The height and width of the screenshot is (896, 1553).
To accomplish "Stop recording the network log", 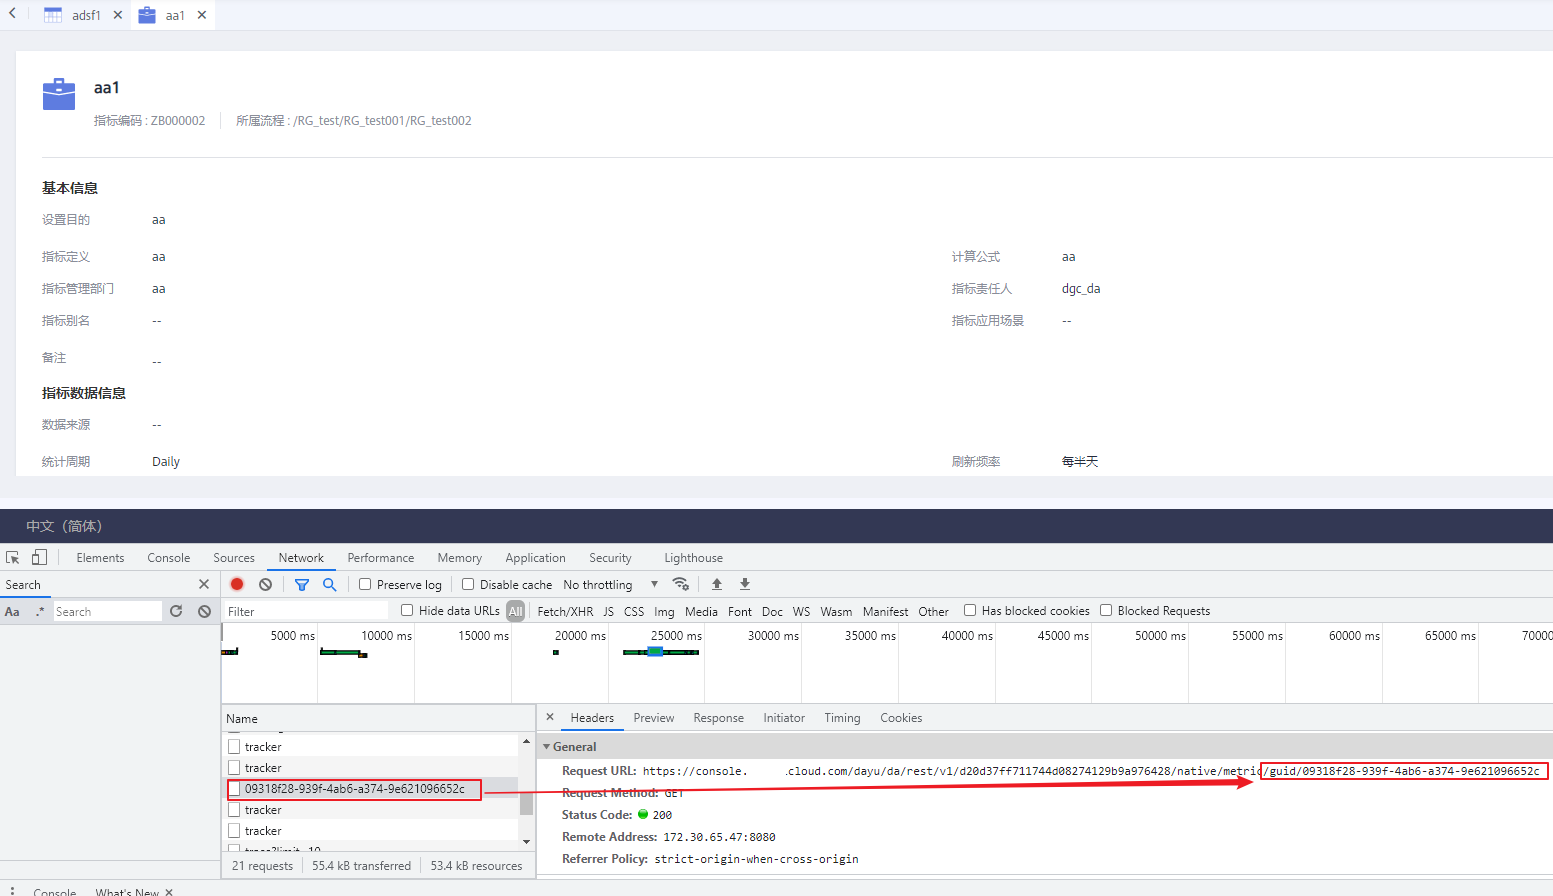I will tap(237, 584).
